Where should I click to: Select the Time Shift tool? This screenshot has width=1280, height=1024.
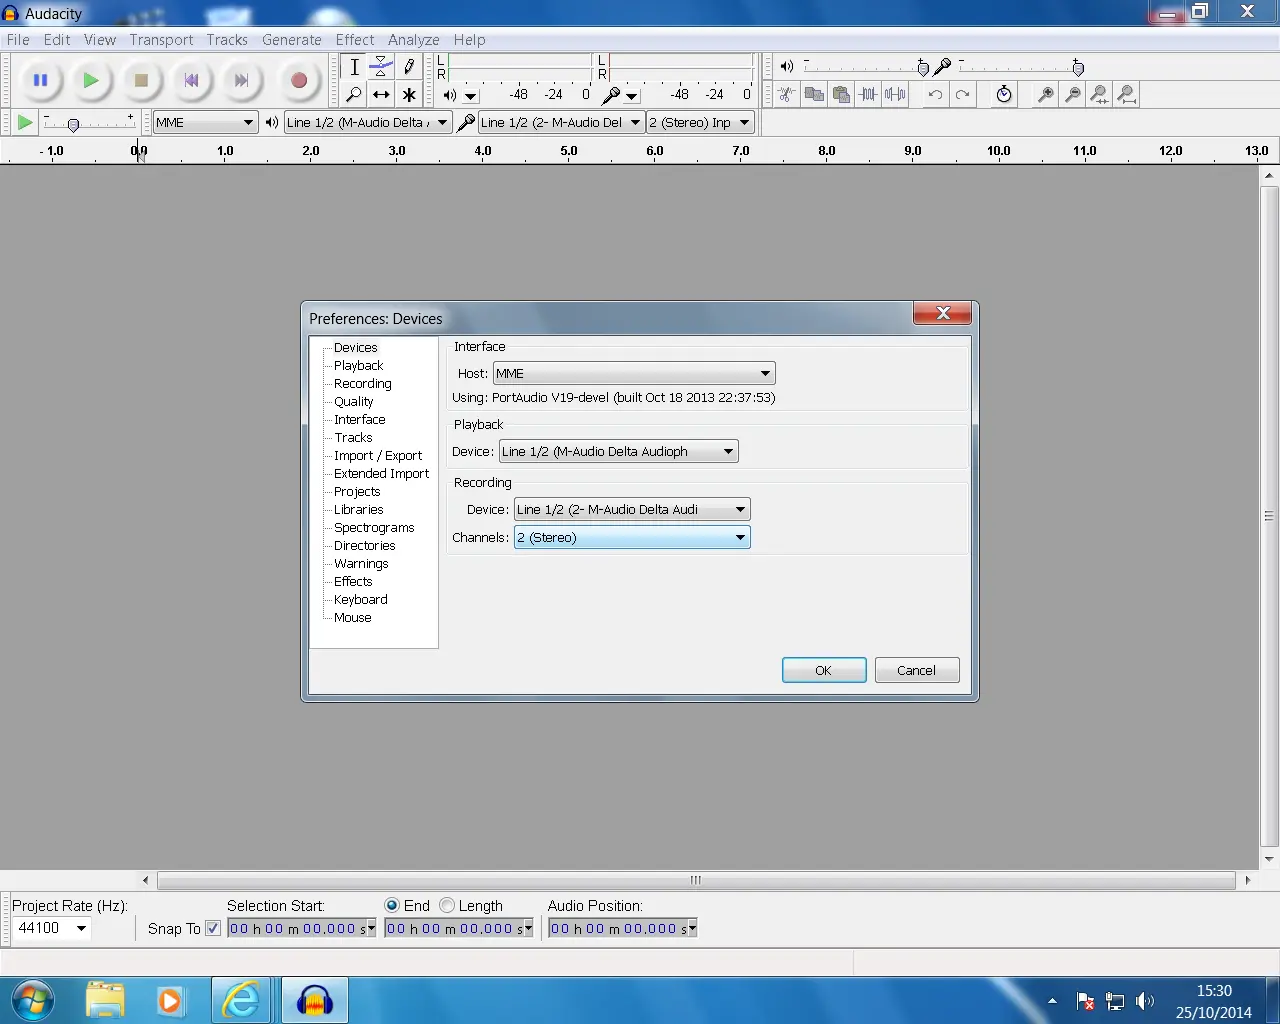(x=381, y=95)
